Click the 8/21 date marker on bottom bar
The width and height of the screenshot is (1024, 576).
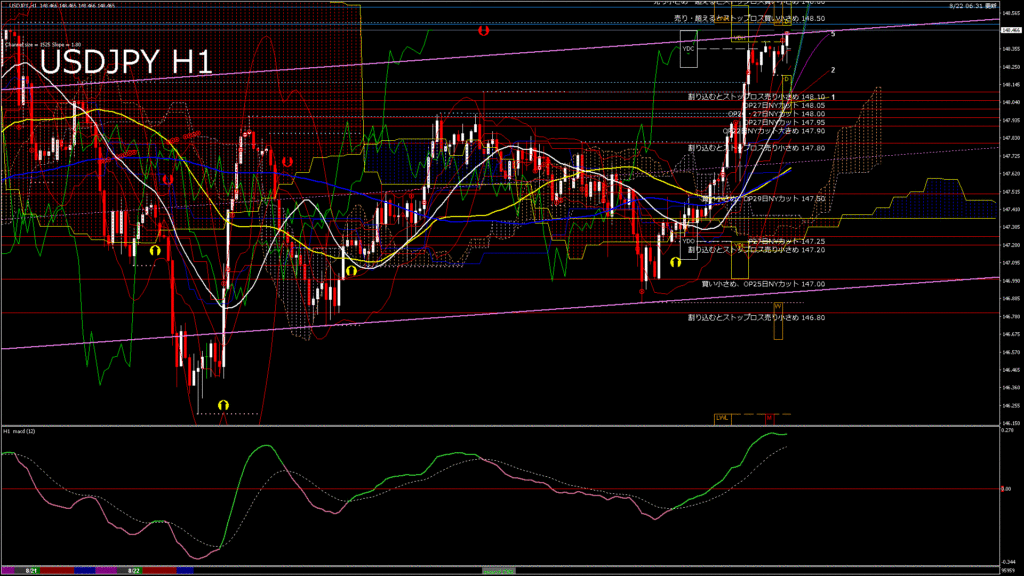[32, 571]
